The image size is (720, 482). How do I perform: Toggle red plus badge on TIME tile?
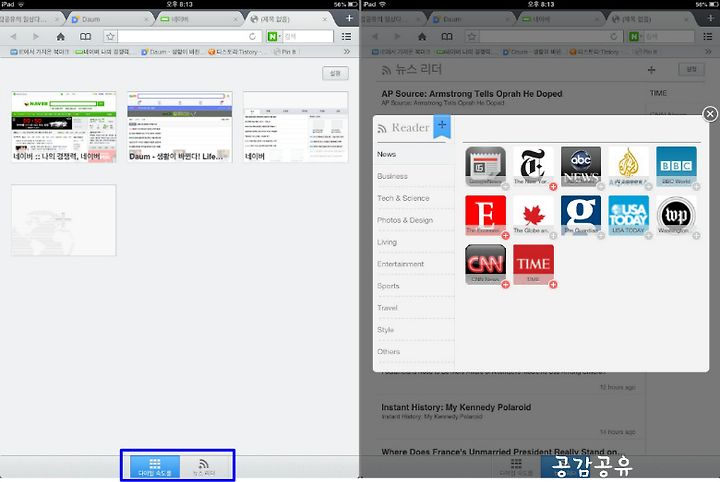[x=553, y=285]
